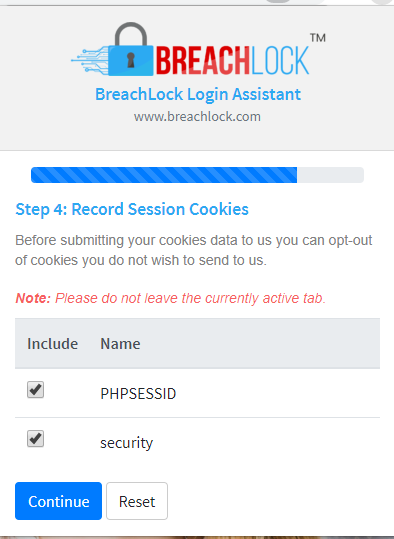Click the unfilled gray progress bar end
The width and height of the screenshot is (394, 539).
(x=330, y=175)
